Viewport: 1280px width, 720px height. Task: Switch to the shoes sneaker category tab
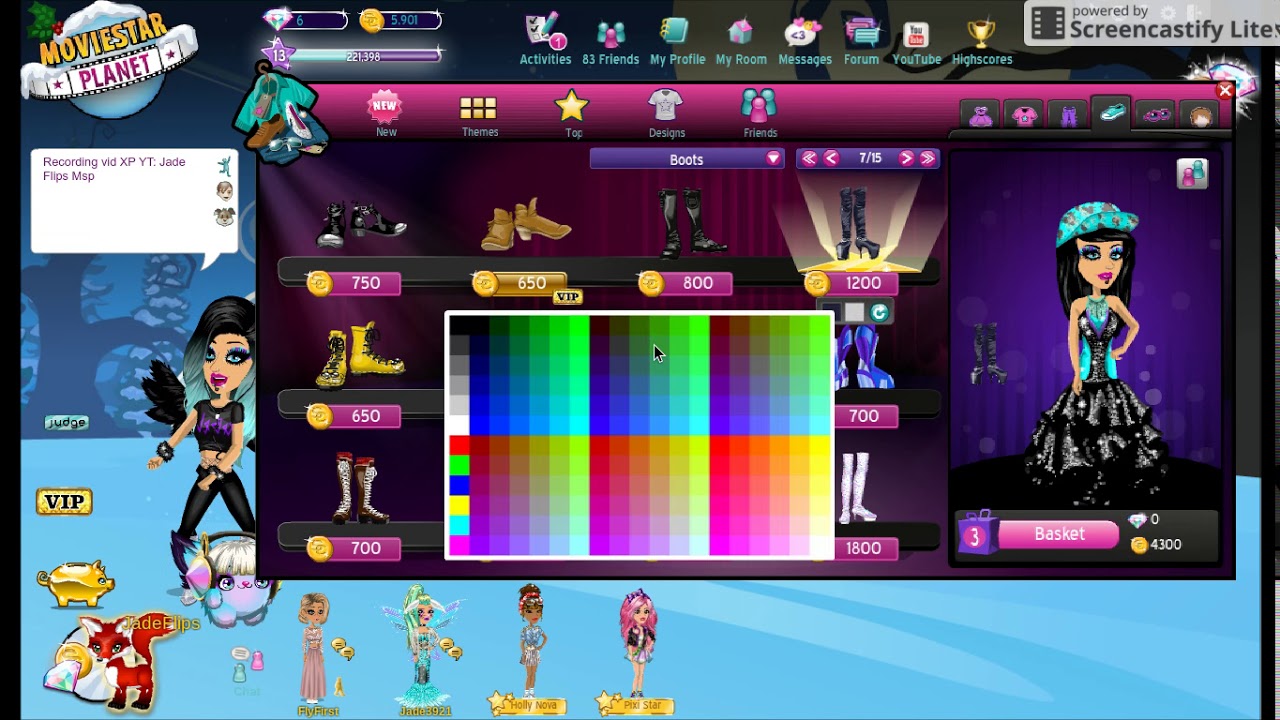(1112, 114)
